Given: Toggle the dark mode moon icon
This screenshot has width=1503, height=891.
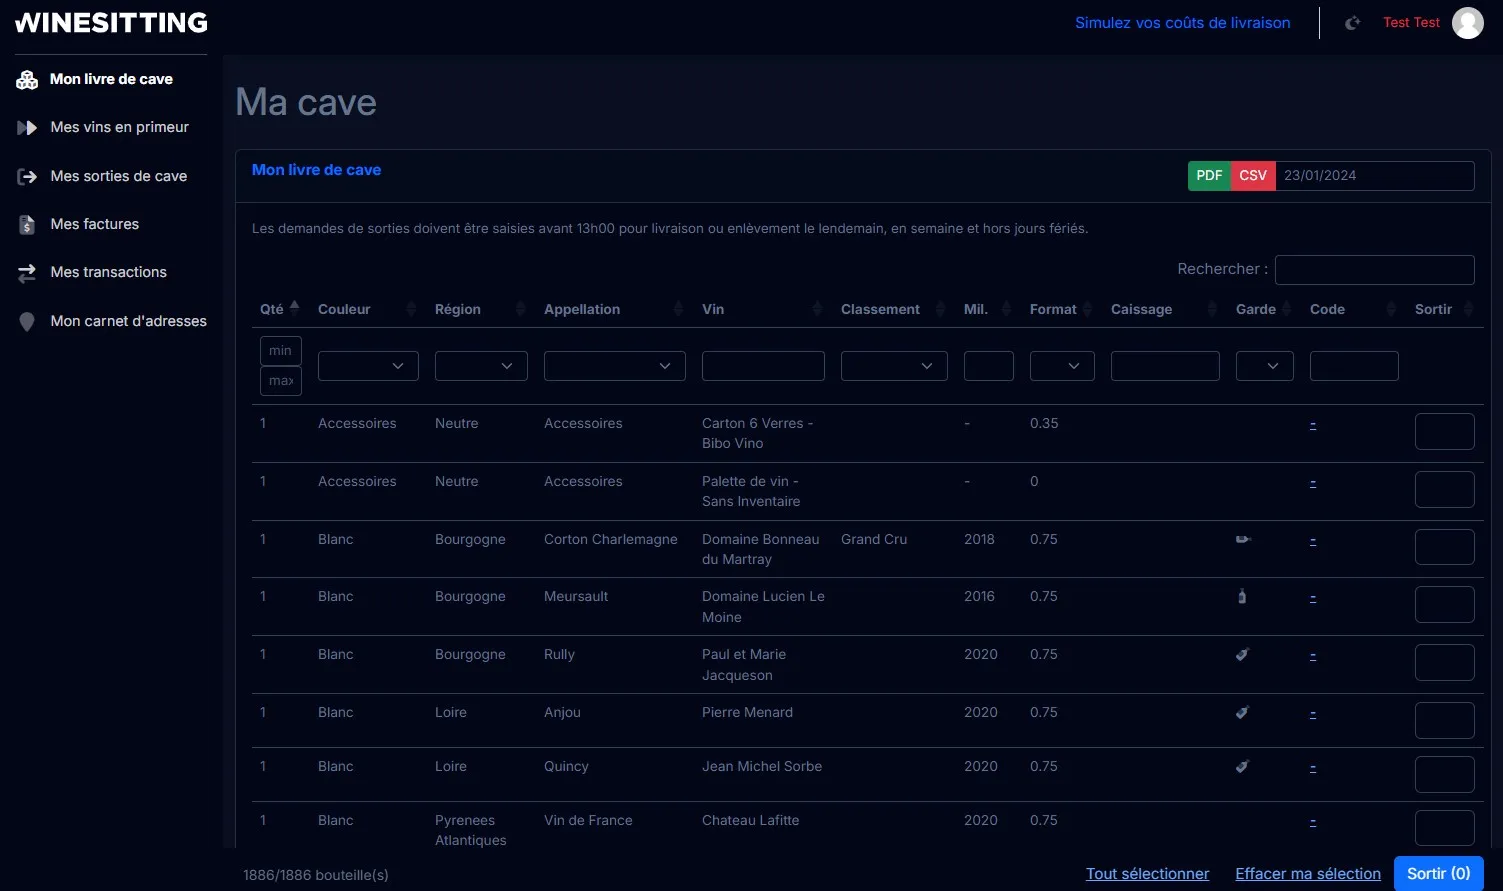Looking at the screenshot, I should point(1352,23).
